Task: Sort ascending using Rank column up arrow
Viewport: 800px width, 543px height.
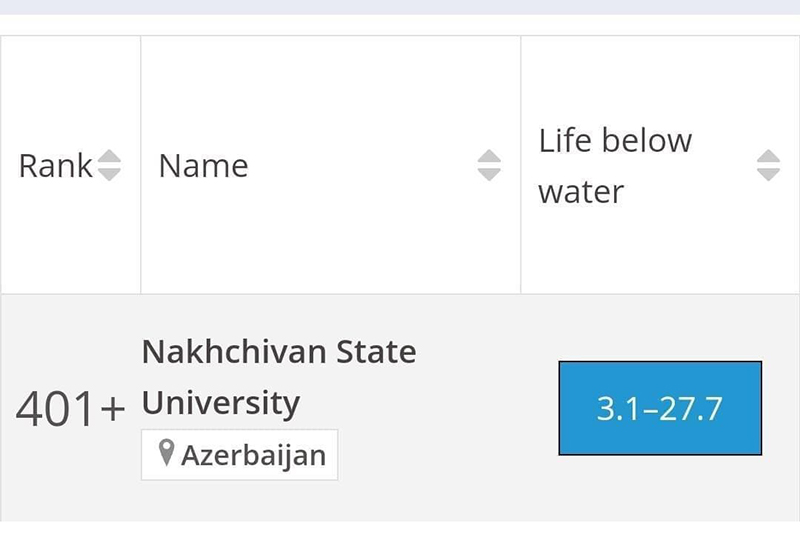Action: (x=109, y=157)
